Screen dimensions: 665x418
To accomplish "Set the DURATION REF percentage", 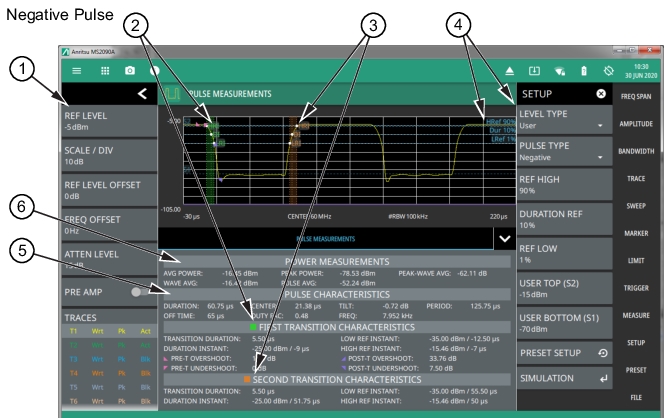I will (x=564, y=219).
